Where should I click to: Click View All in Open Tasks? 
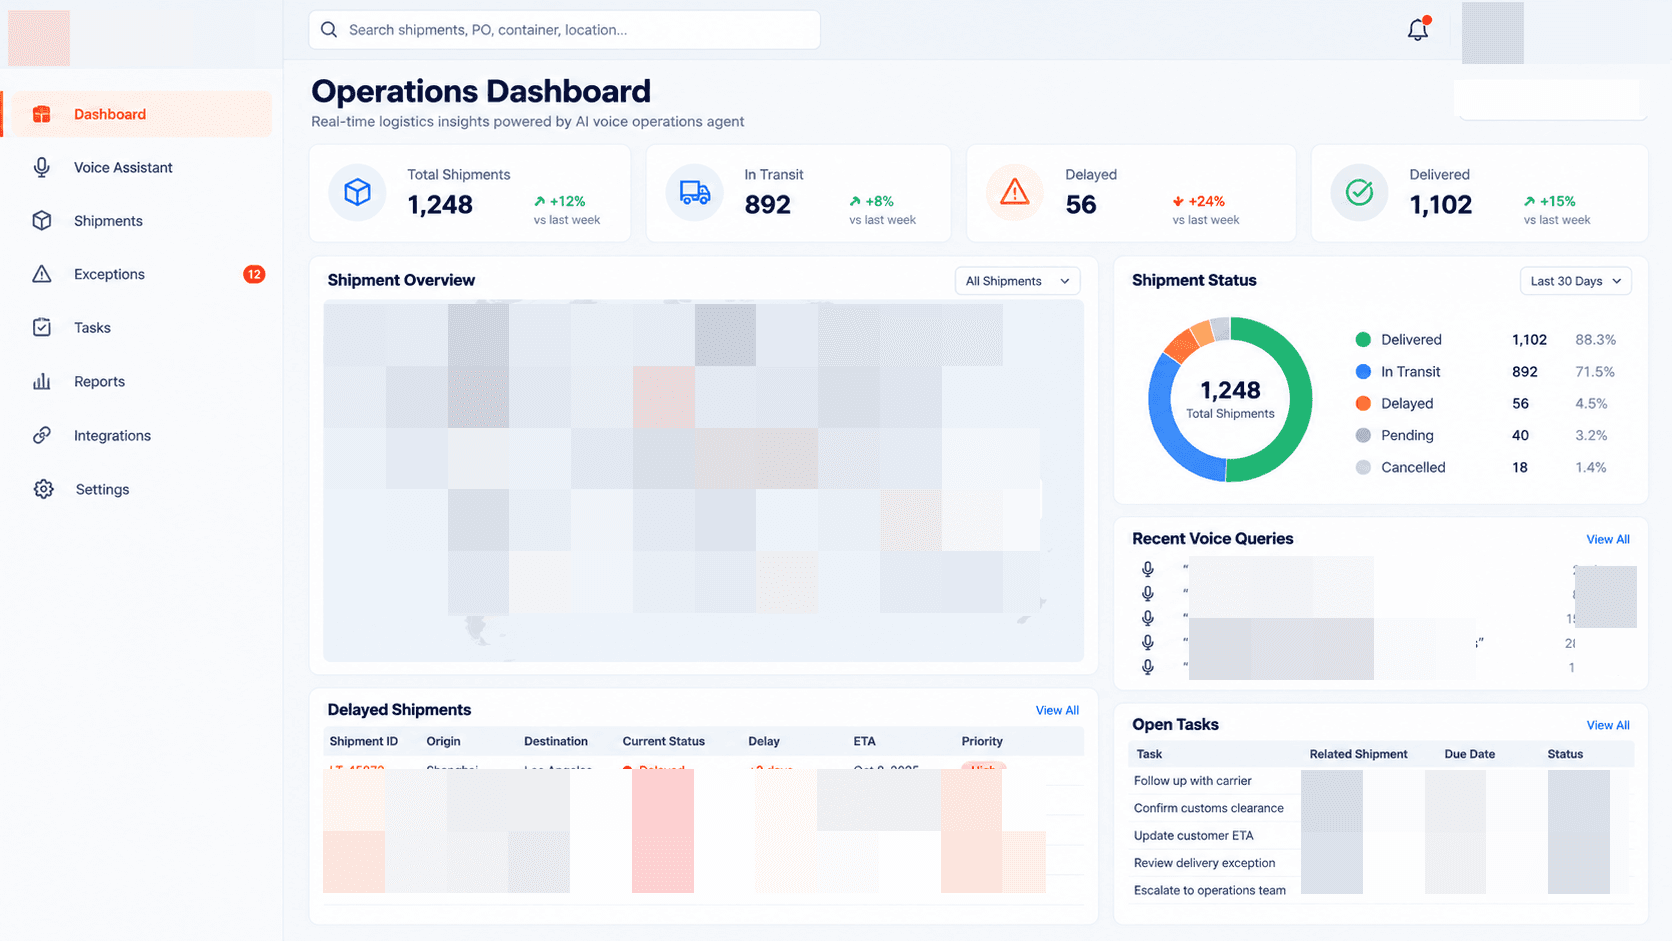click(x=1608, y=725)
